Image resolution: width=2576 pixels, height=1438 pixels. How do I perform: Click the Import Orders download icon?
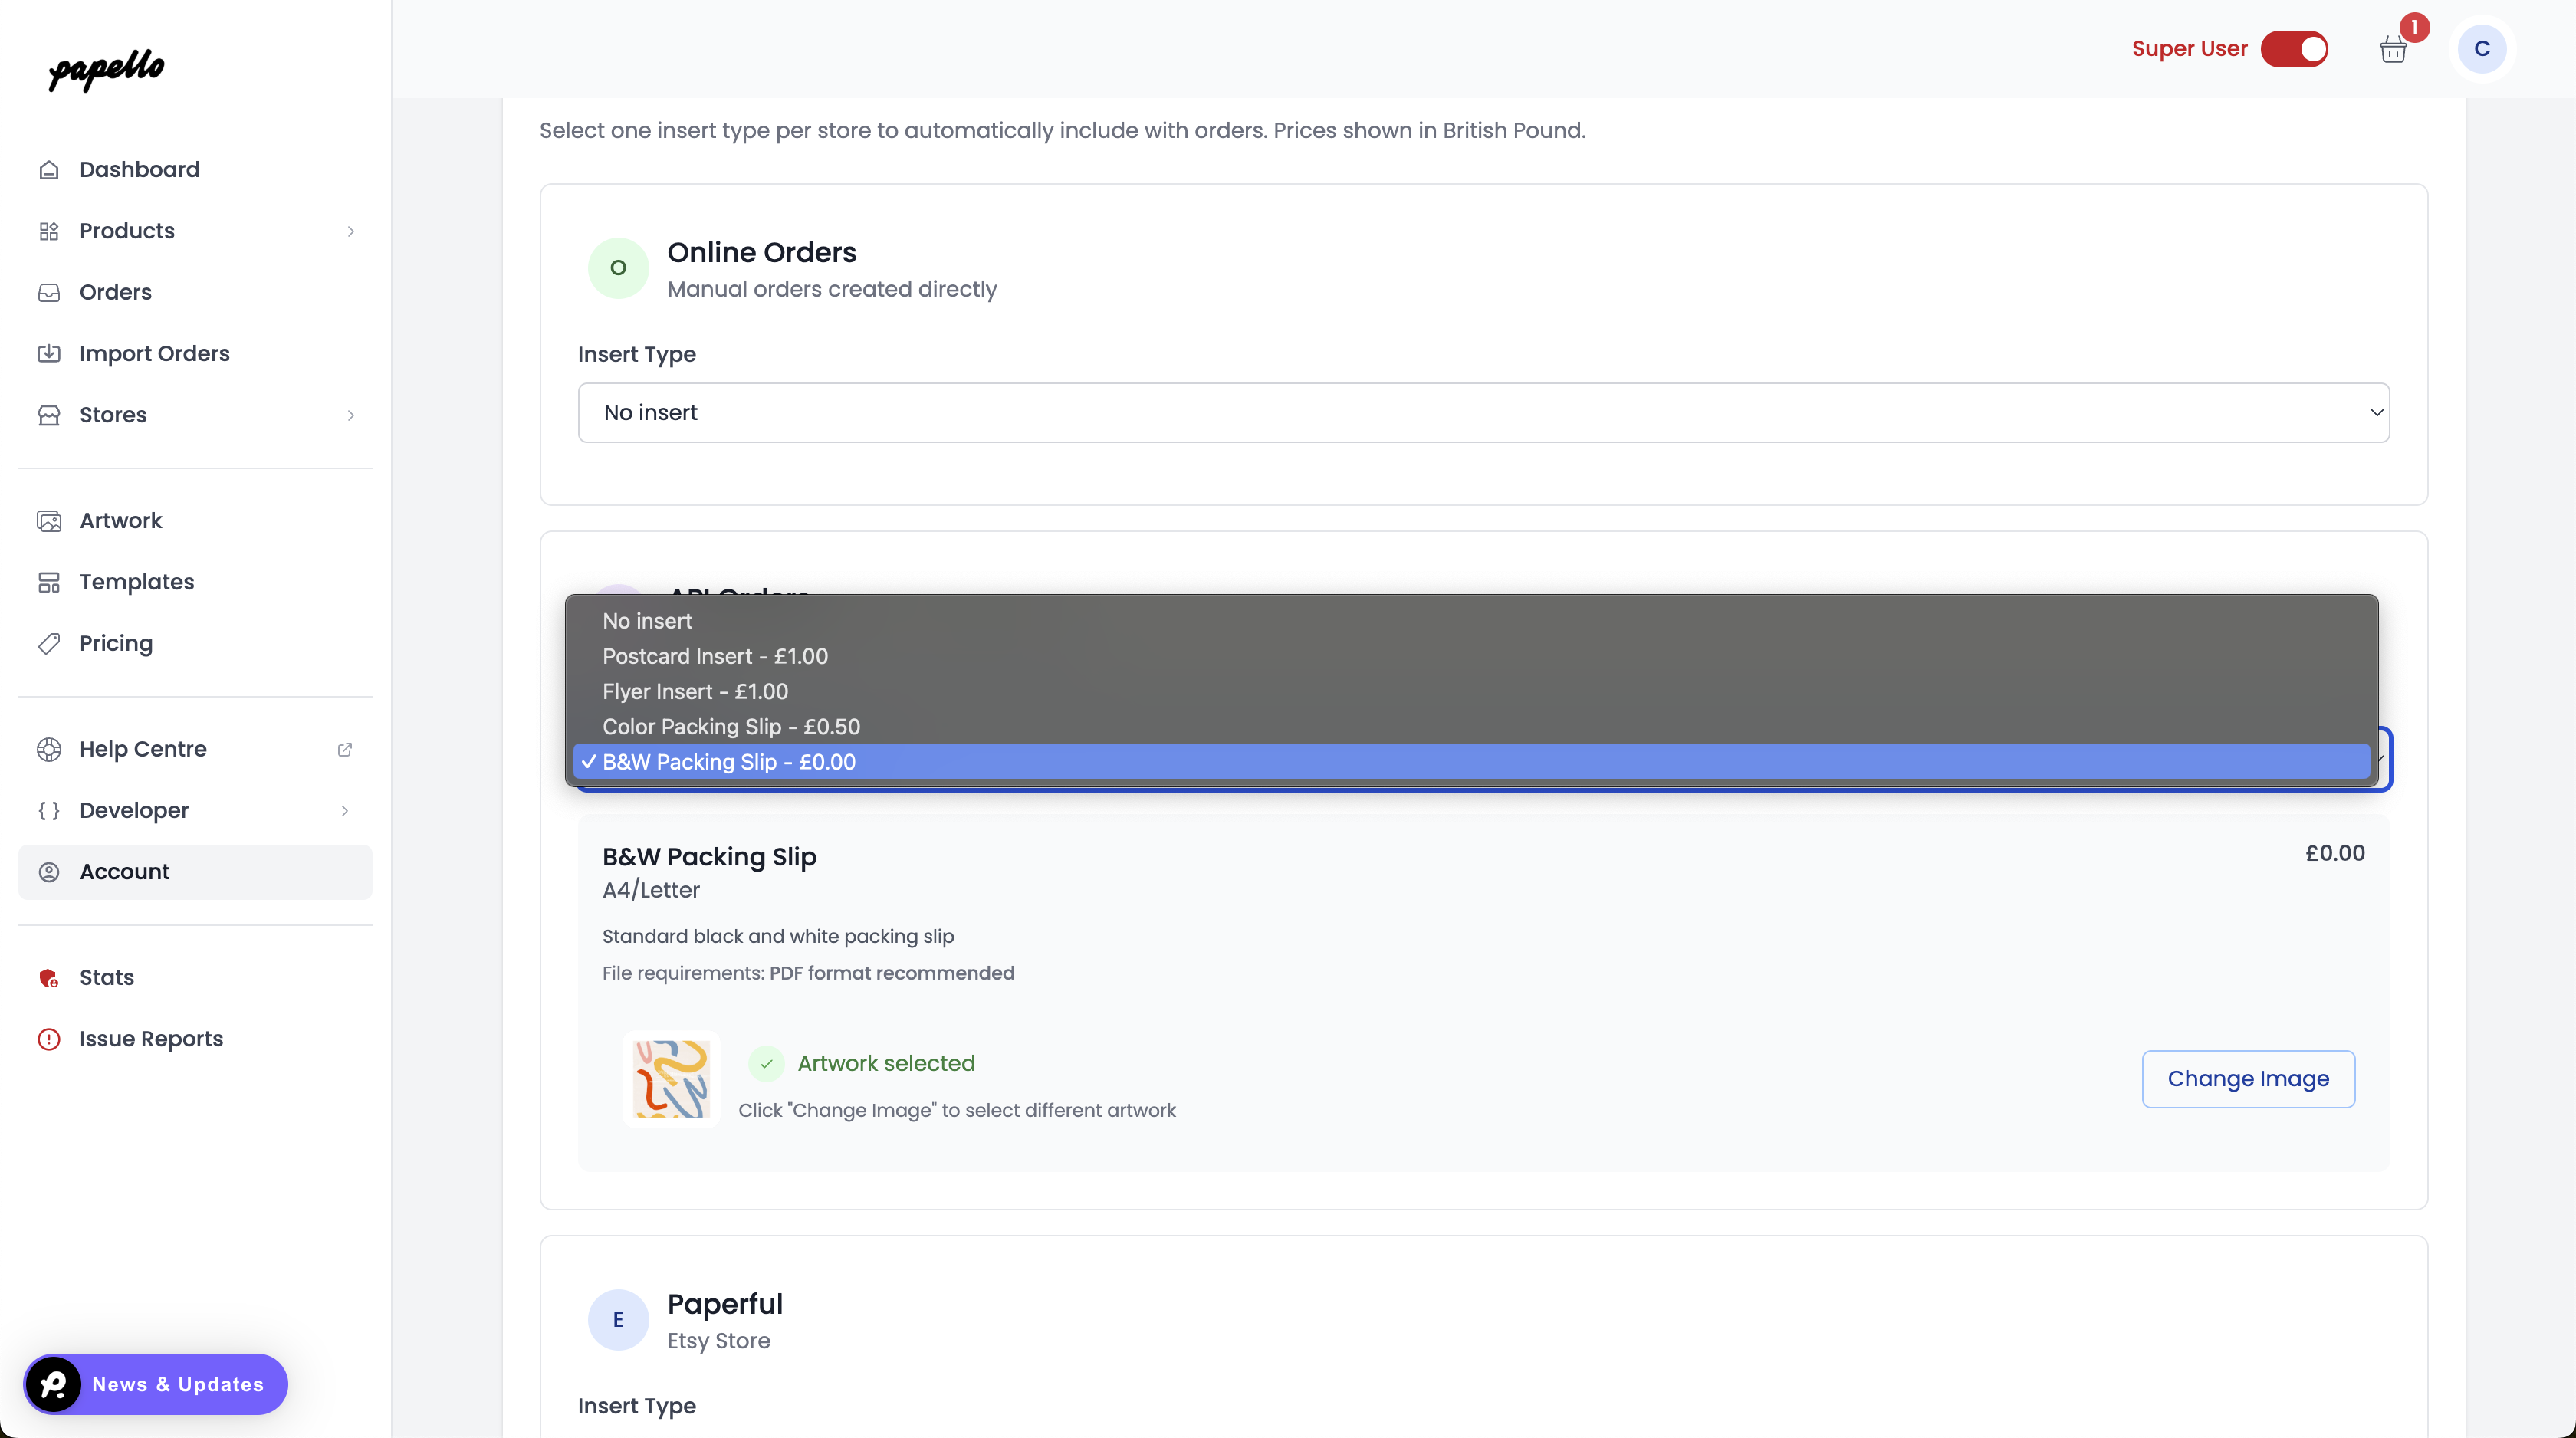pyautogui.click(x=49, y=353)
